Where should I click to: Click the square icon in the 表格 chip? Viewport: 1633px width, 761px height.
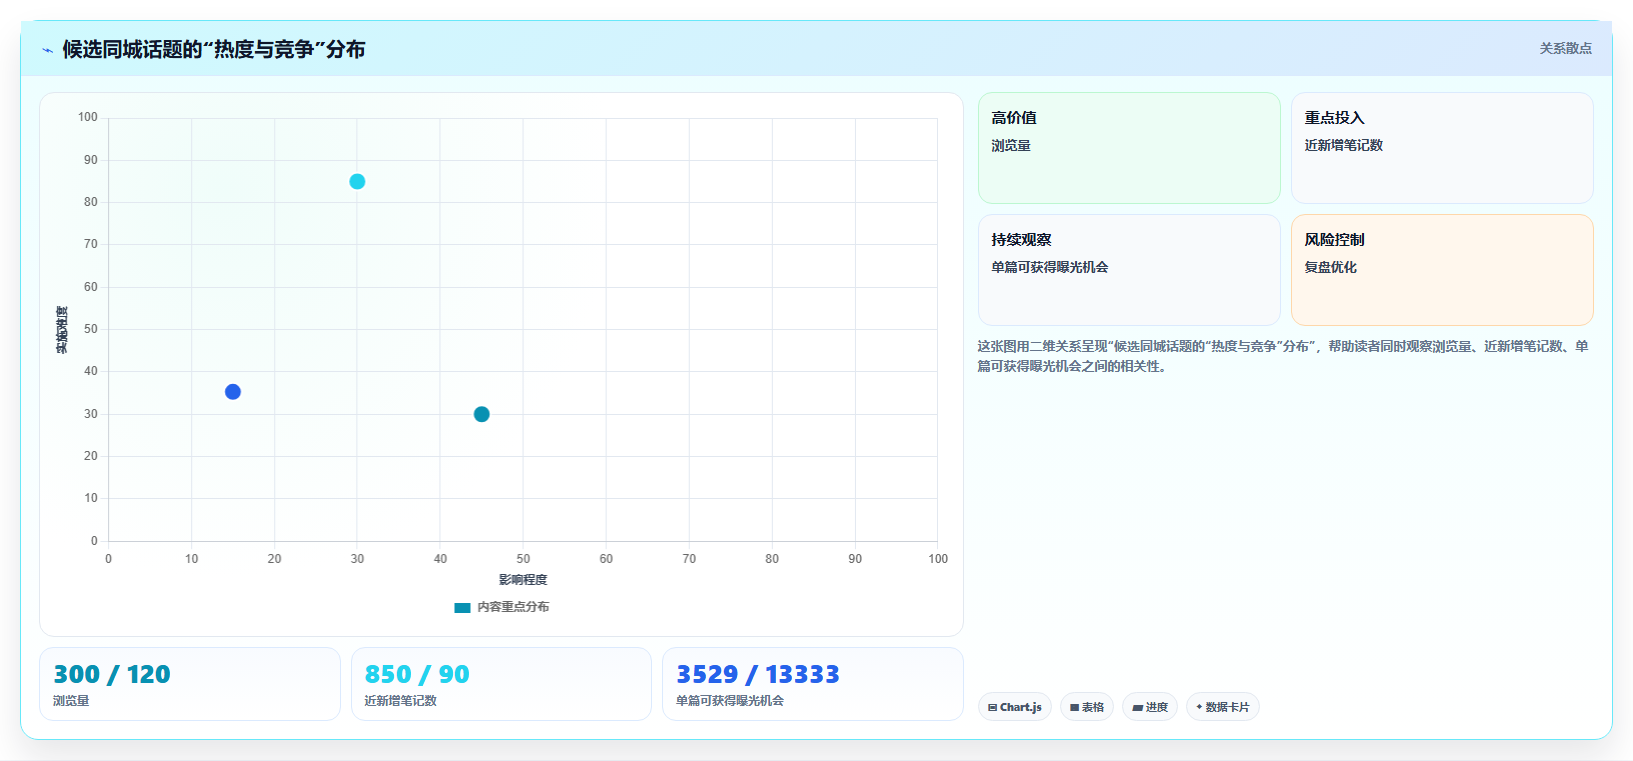click(x=1074, y=707)
